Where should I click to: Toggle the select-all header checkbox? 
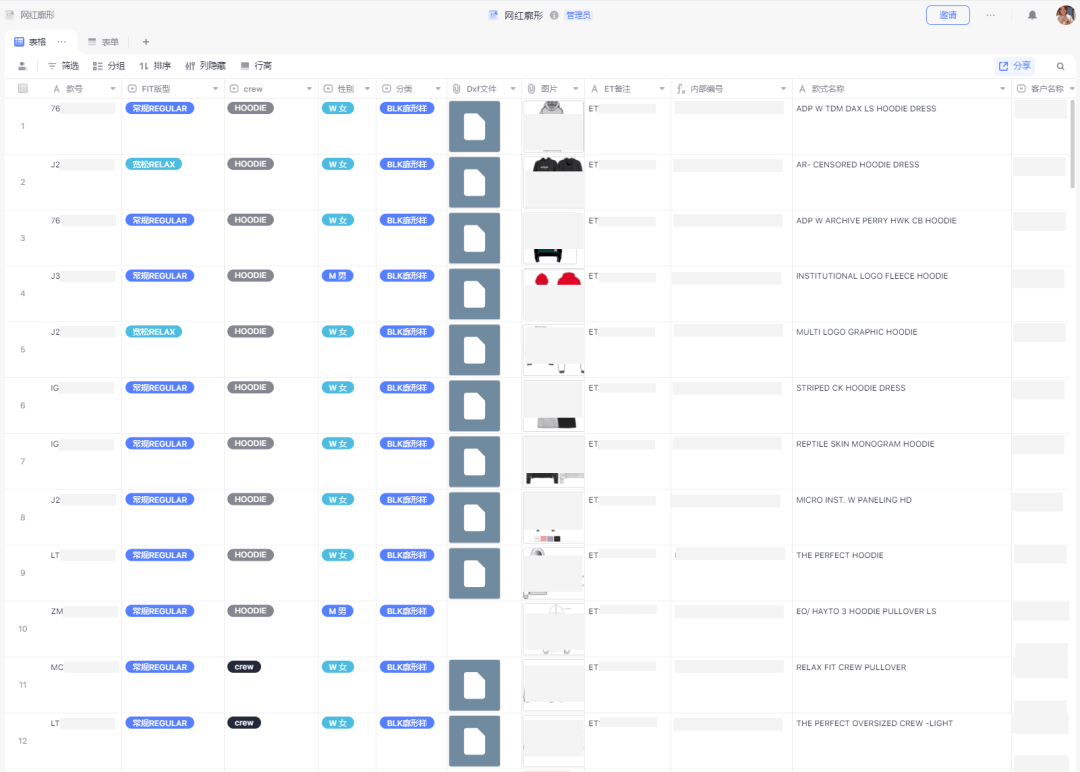tap(23, 88)
